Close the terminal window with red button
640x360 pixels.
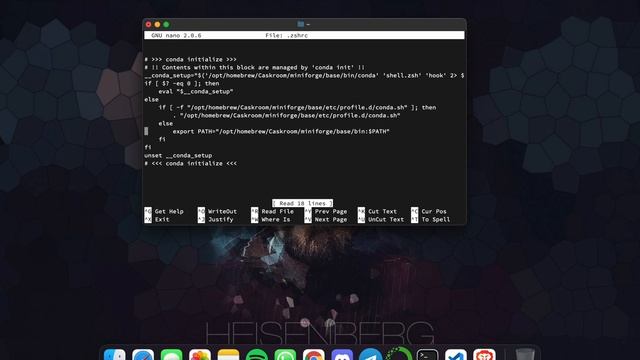[149, 24]
